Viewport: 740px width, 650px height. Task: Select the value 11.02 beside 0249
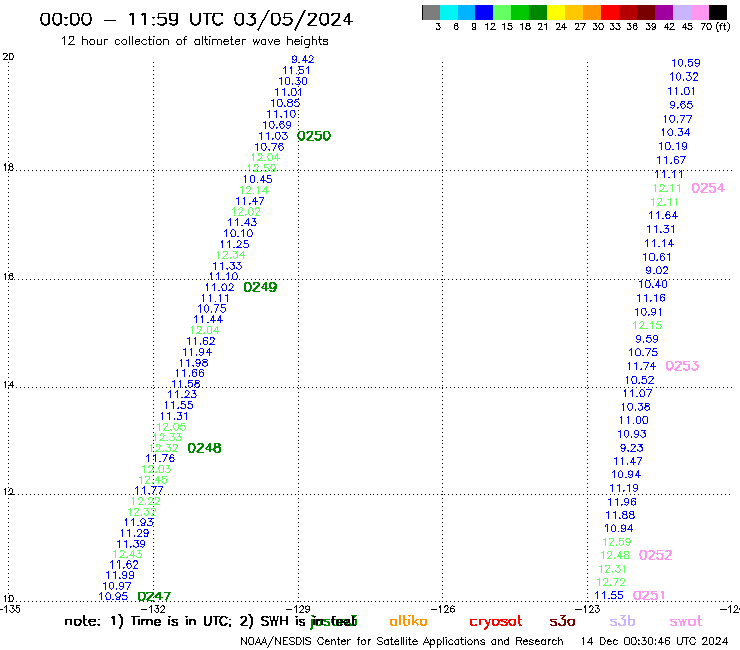coord(219,287)
